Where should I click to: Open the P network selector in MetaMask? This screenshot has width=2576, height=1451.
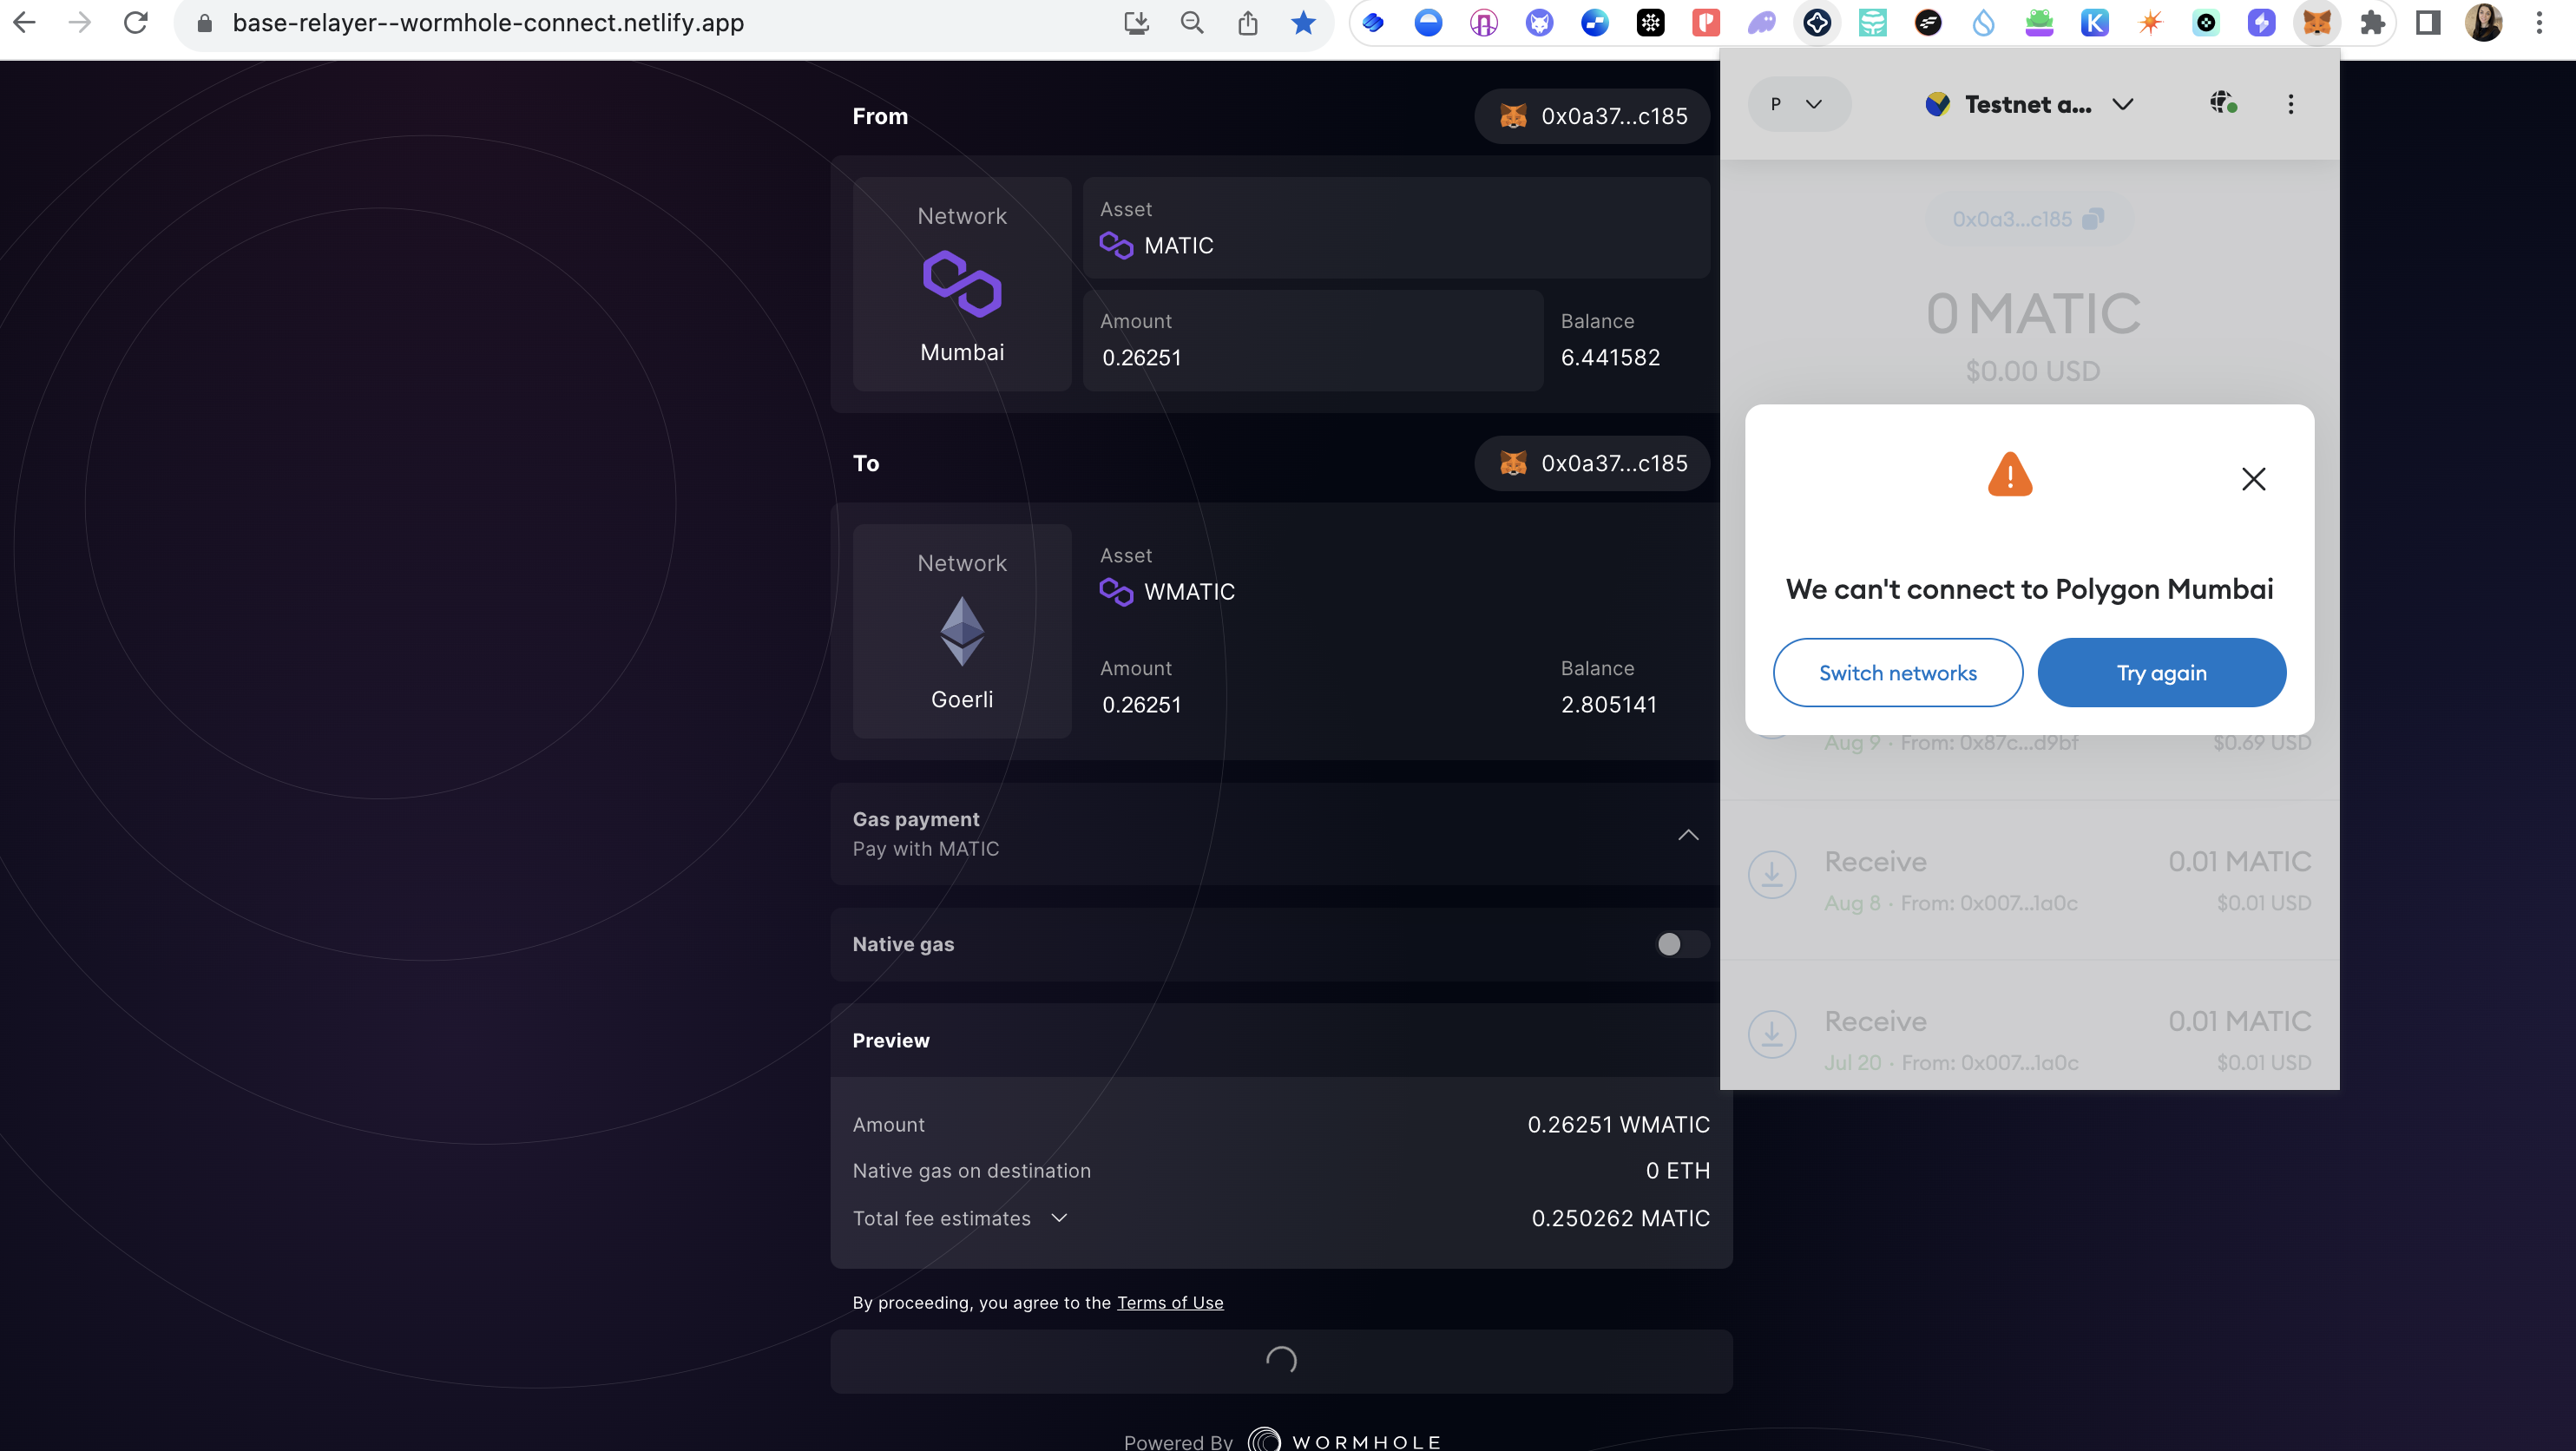(1798, 103)
